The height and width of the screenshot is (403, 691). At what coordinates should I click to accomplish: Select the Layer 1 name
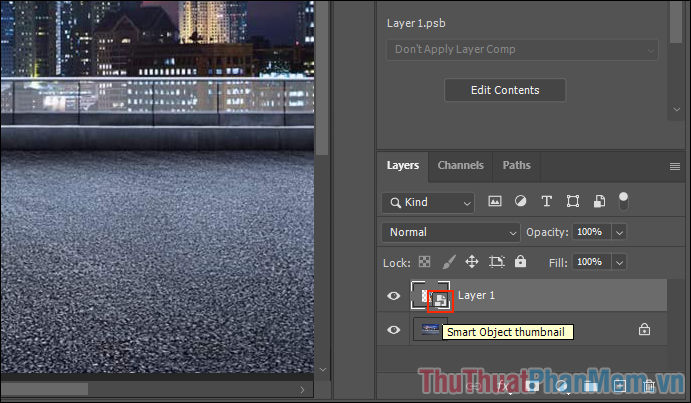(476, 295)
